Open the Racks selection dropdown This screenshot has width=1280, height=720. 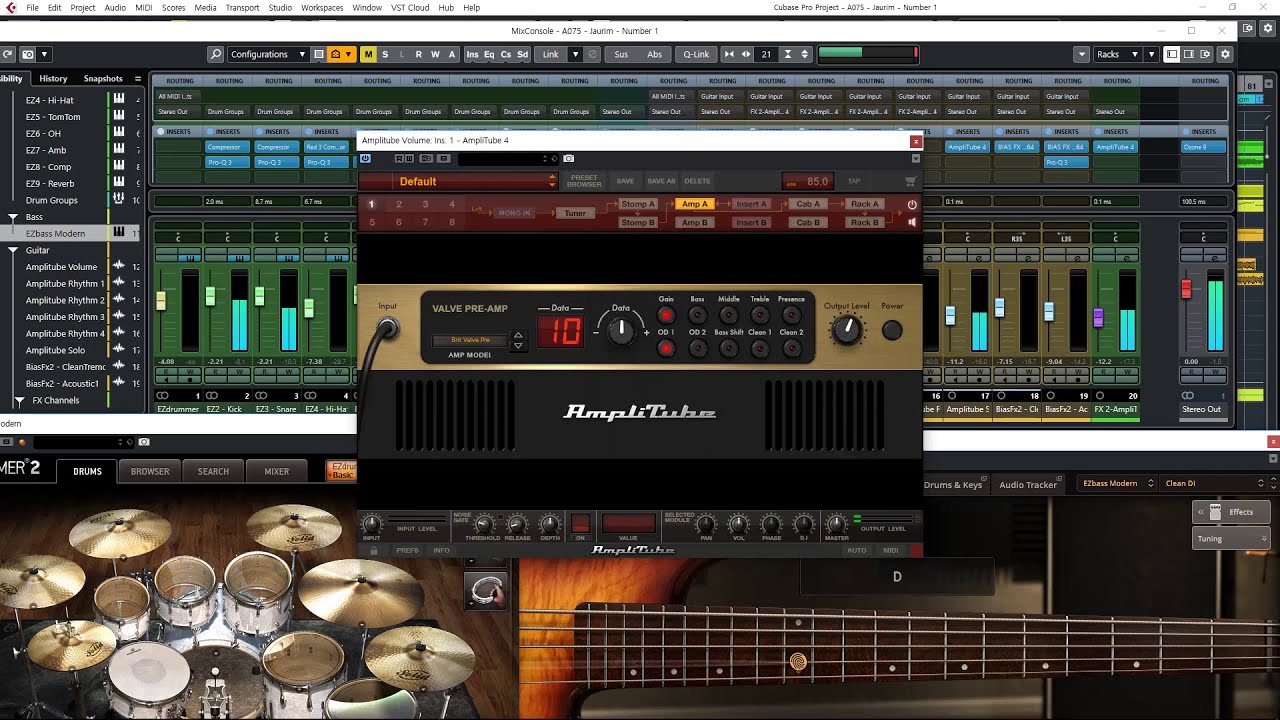[x=1118, y=54]
